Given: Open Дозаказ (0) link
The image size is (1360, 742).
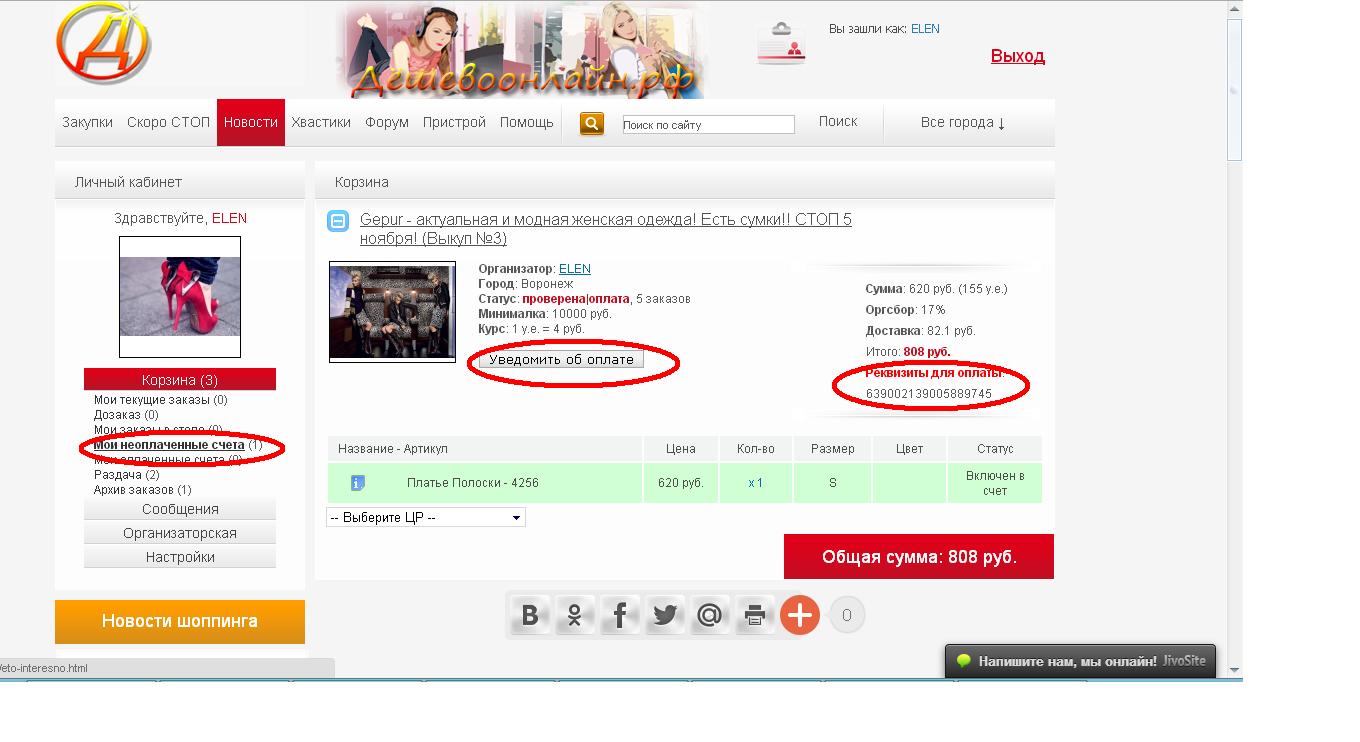Looking at the screenshot, I should pyautogui.click(x=126, y=415).
